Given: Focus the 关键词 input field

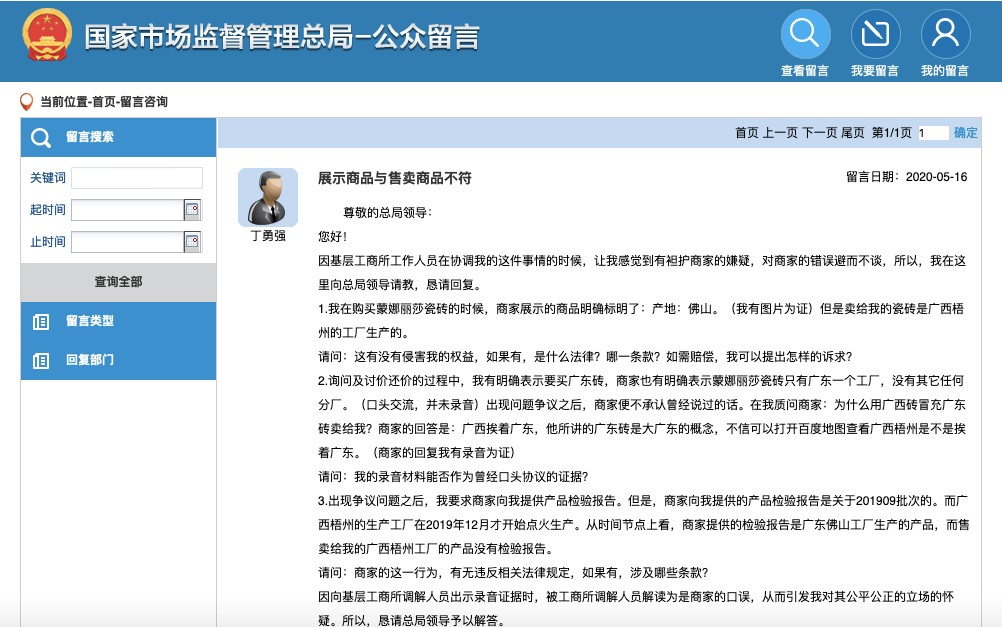Looking at the screenshot, I should [137, 178].
